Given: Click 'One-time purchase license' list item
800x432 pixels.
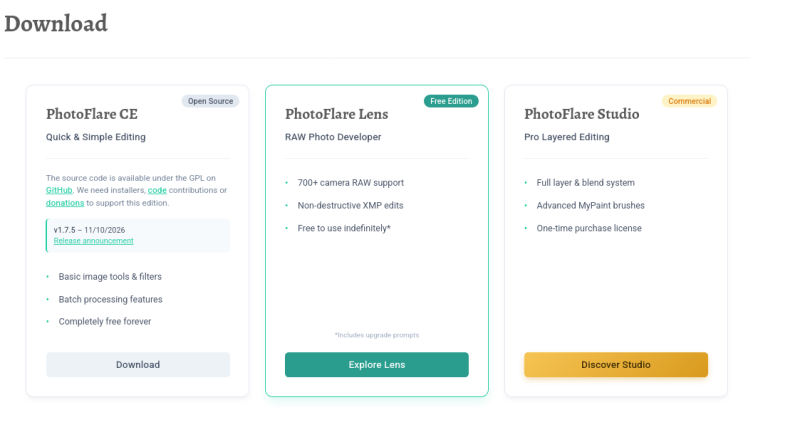Looking at the screenshot, I should pos(589,228).
